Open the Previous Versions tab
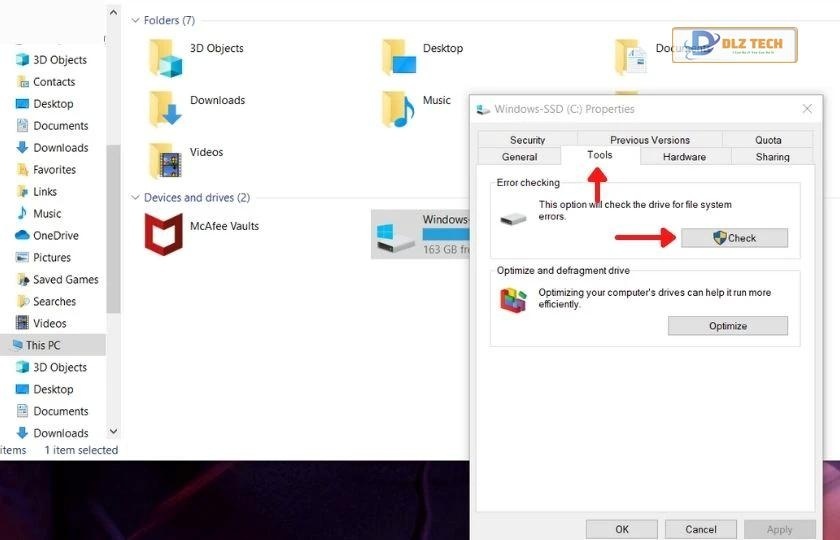 pyautogui.click(x=650, y=140)
